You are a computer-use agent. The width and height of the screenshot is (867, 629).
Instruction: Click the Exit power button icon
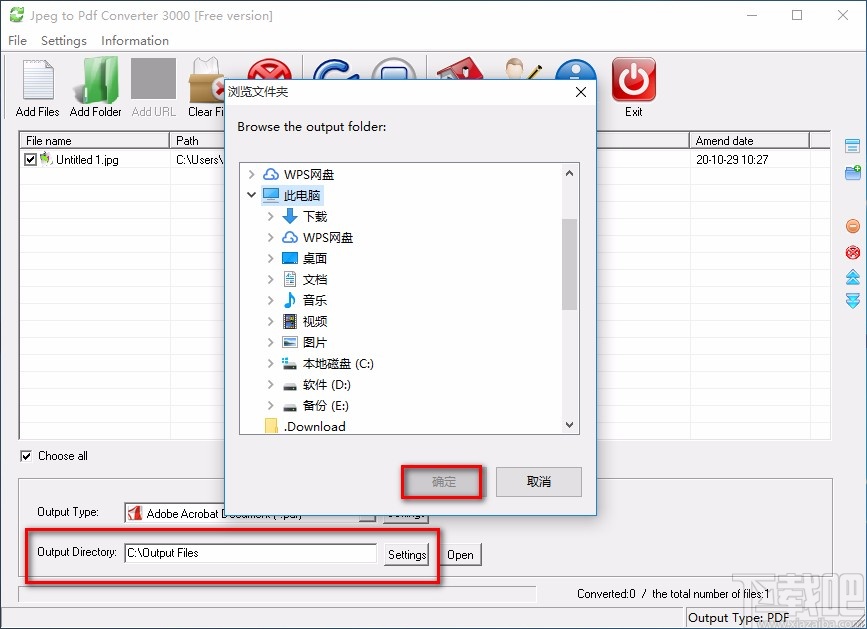click(633, 80)
